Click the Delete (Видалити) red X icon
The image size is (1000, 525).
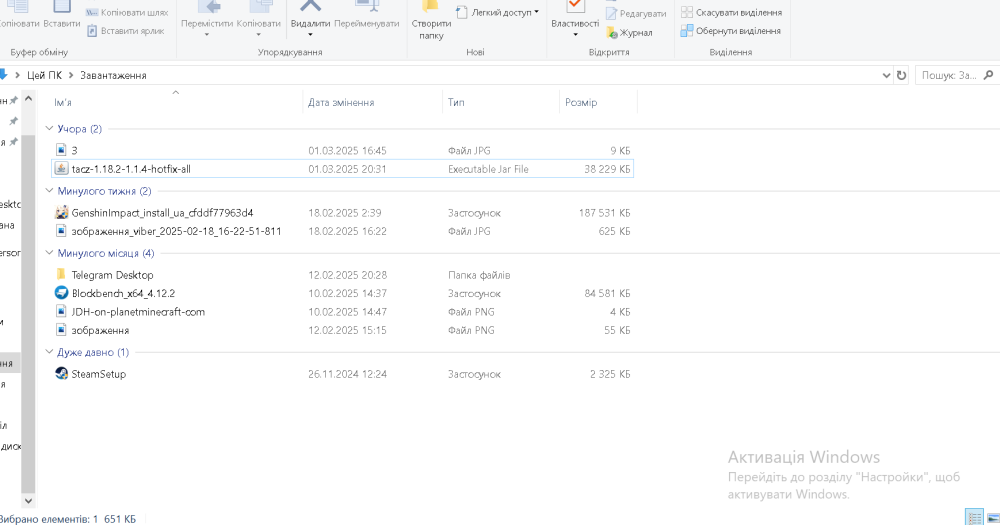310,6
